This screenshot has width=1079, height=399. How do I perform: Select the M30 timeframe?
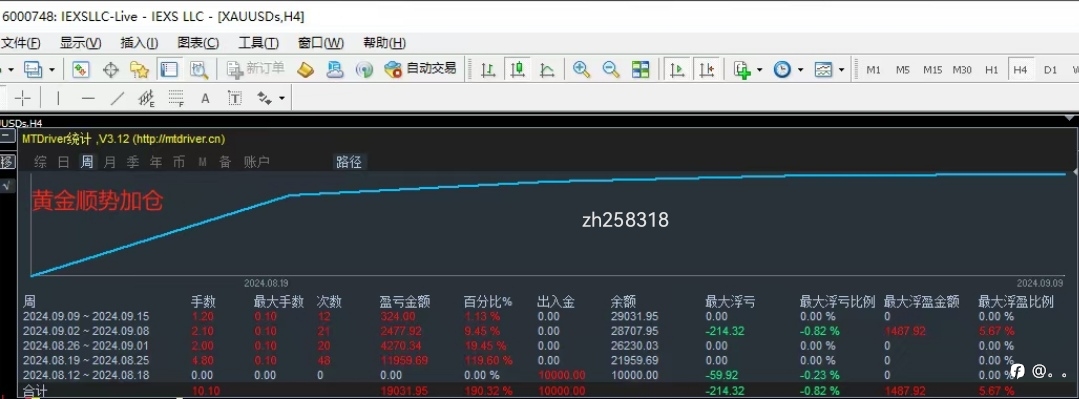click(962, 69)
